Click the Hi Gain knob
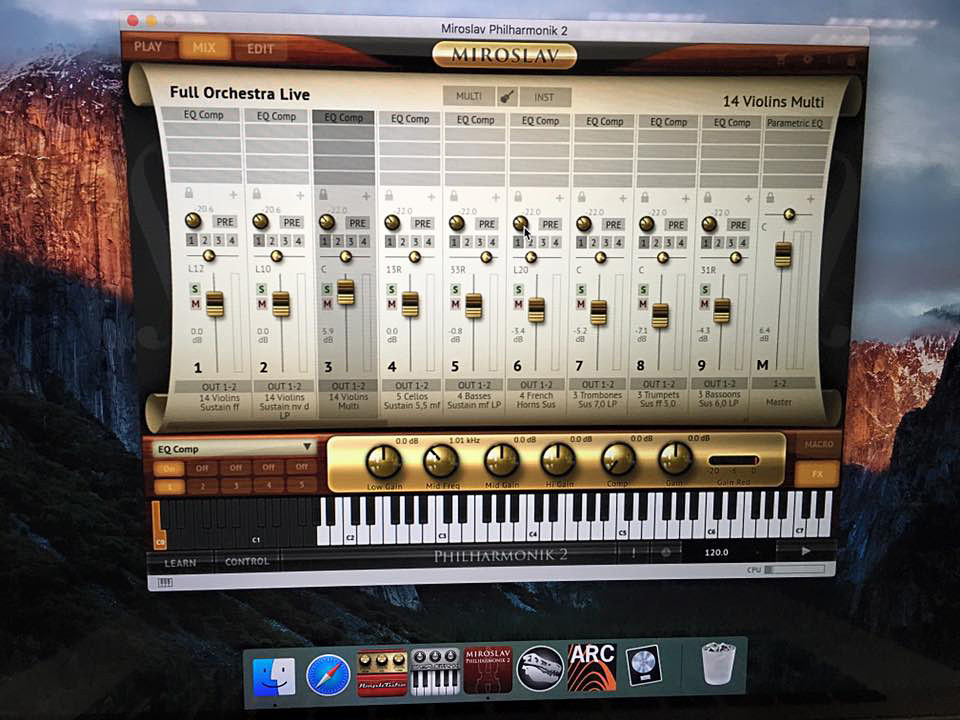This screenshot has width=960, height=720. (558, 460)
